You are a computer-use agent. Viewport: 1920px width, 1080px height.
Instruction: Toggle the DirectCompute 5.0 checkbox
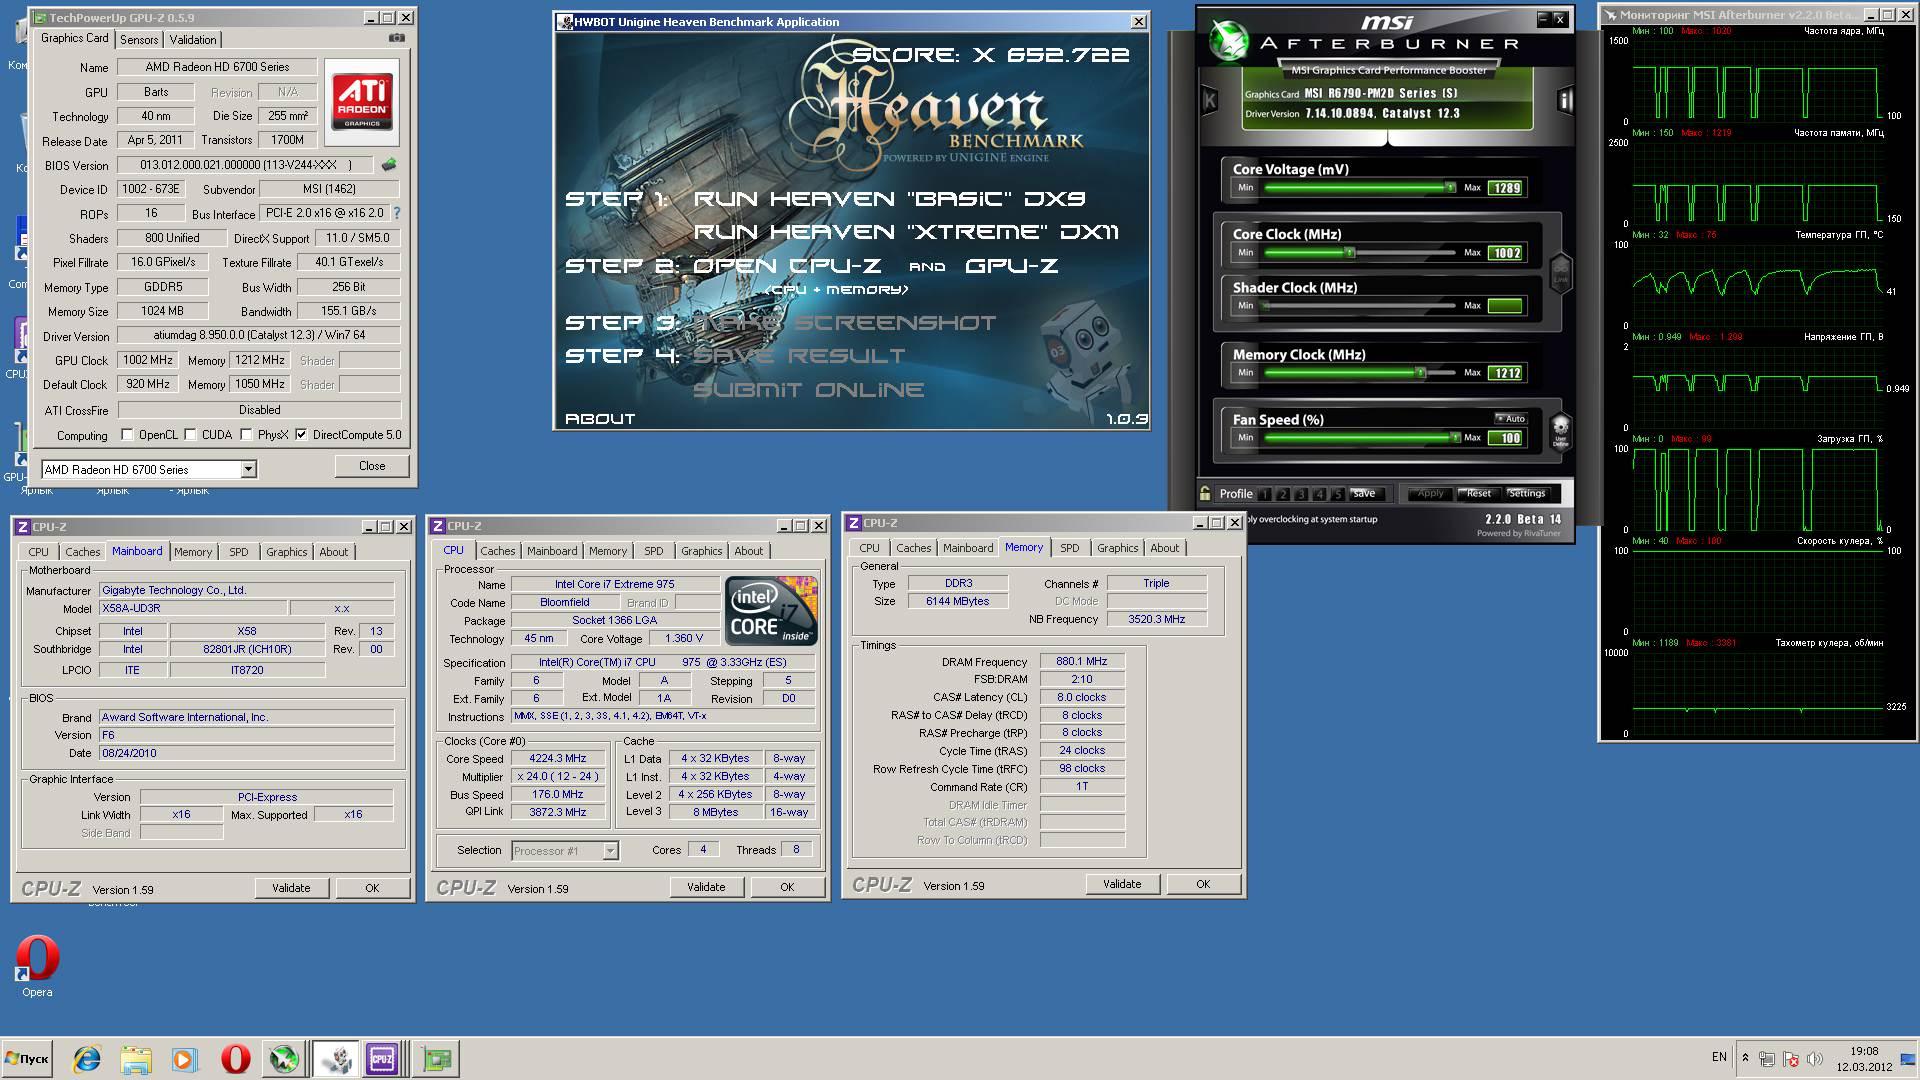click(301, 435)
